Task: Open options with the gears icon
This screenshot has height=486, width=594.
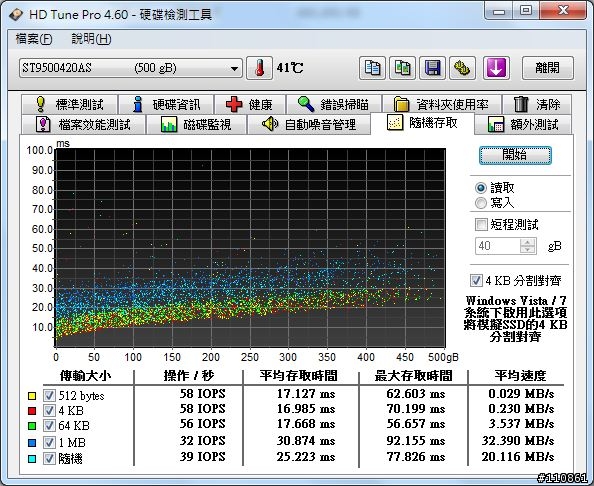Action: click(462, 68)
